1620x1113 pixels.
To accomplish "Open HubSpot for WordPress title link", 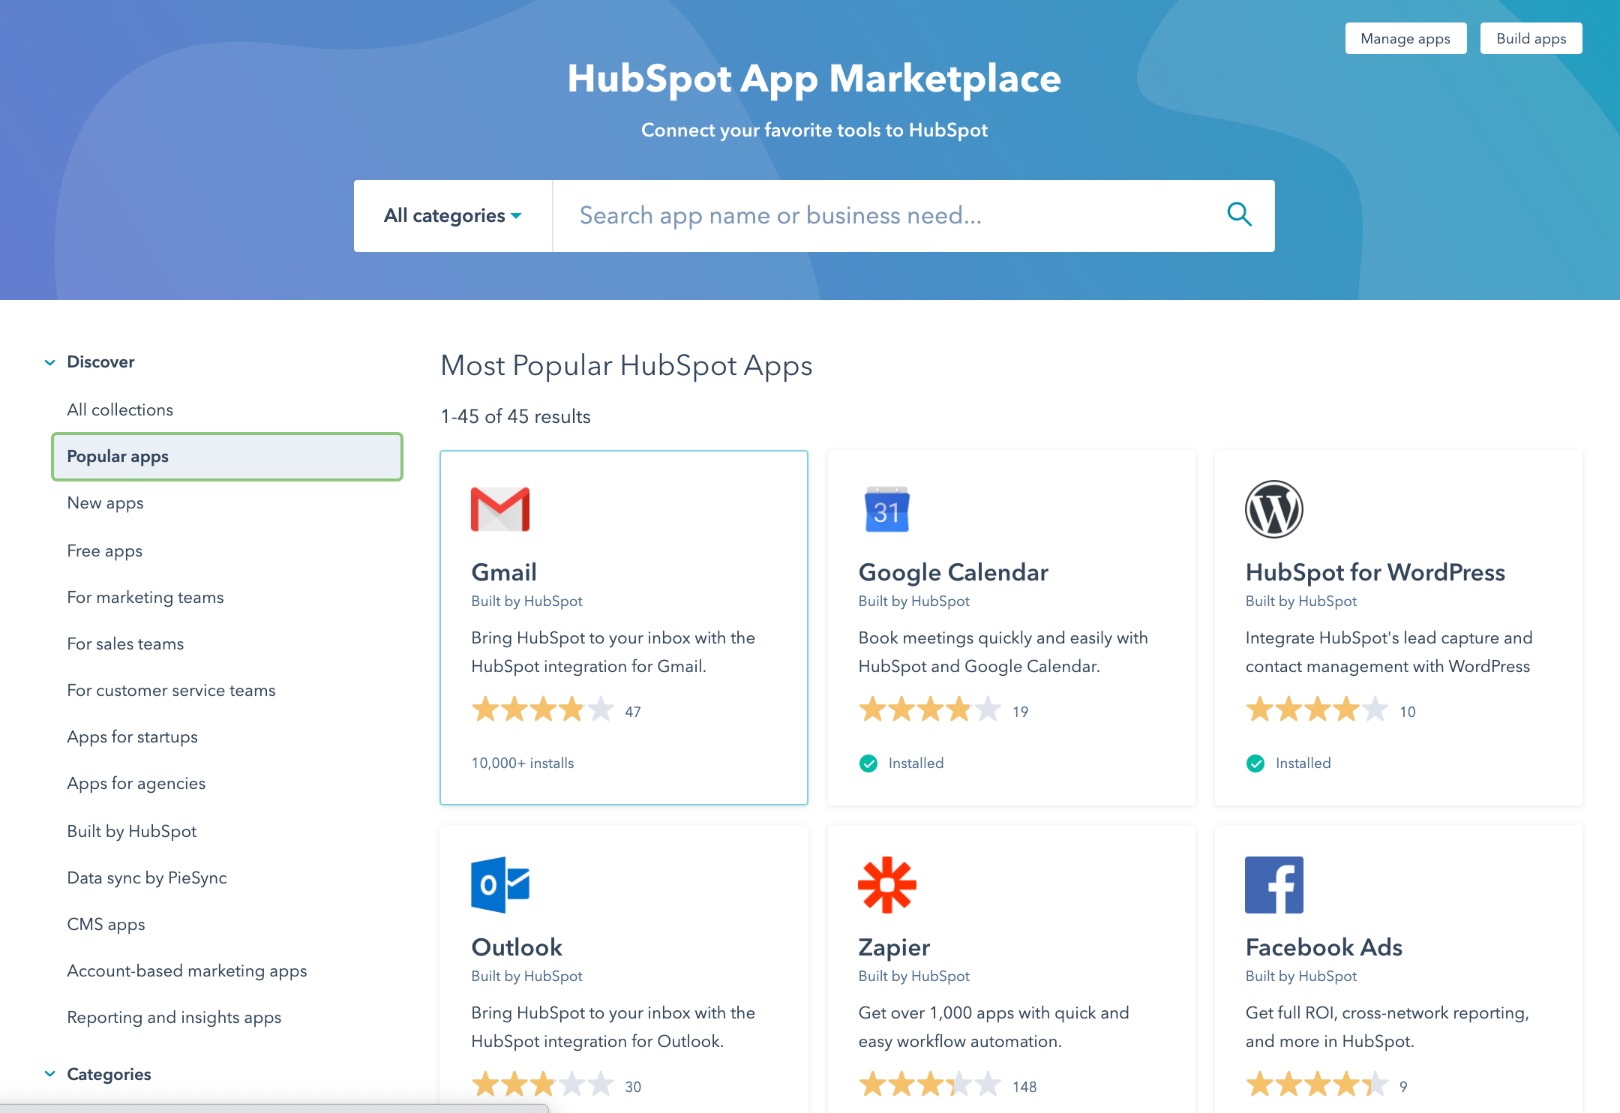I will [x=1375, y=572].
